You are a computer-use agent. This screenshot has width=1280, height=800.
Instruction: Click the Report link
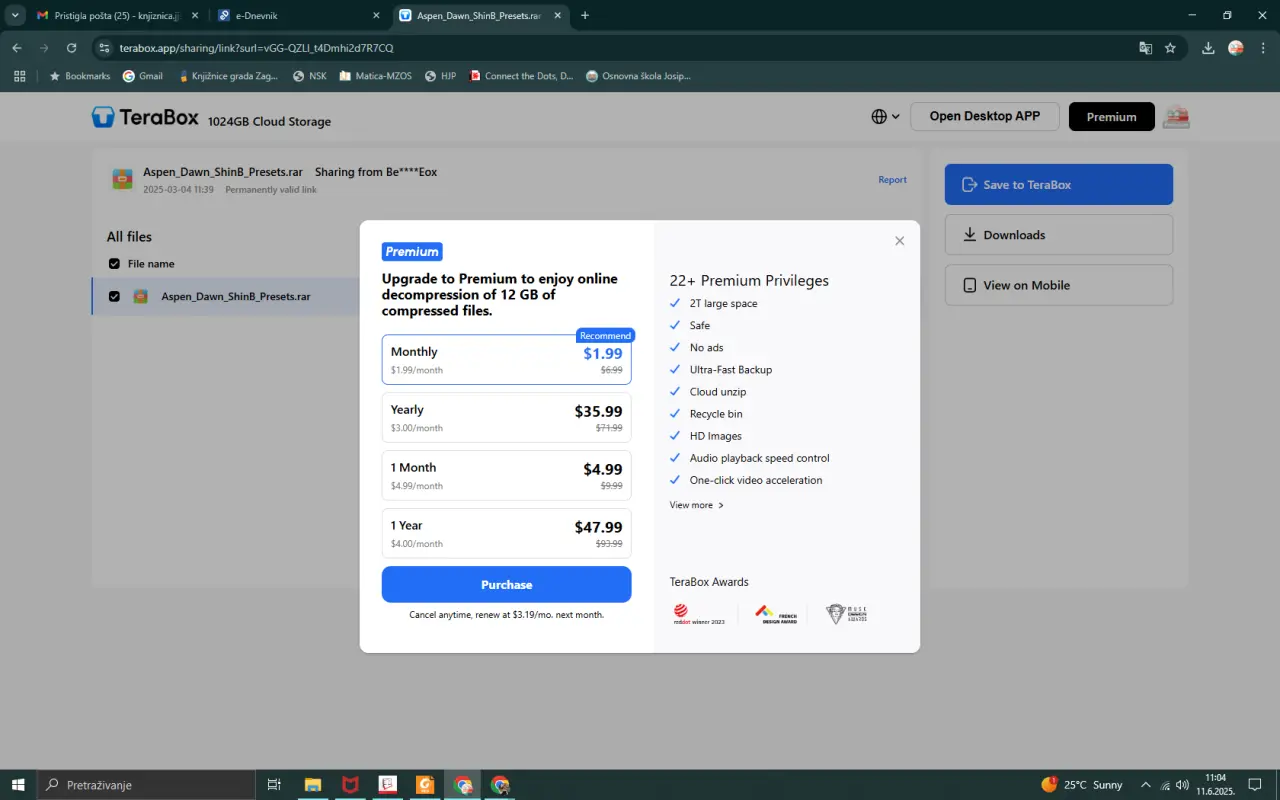click(x=892, y=180)
